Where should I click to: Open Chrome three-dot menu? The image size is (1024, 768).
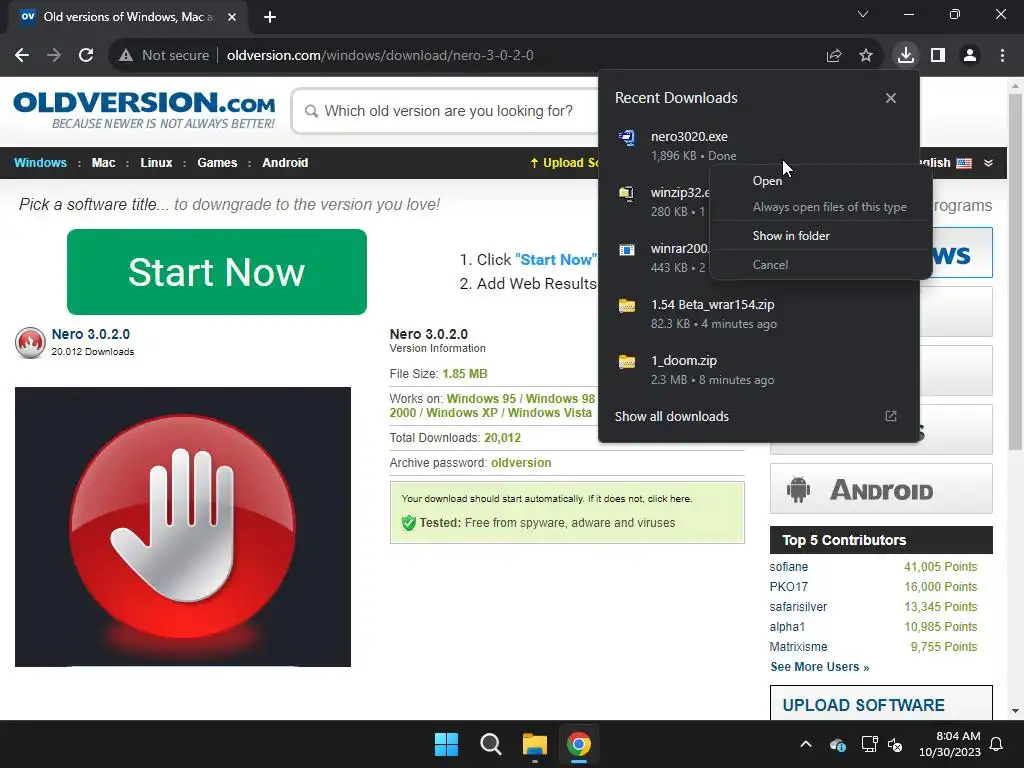1002,56
